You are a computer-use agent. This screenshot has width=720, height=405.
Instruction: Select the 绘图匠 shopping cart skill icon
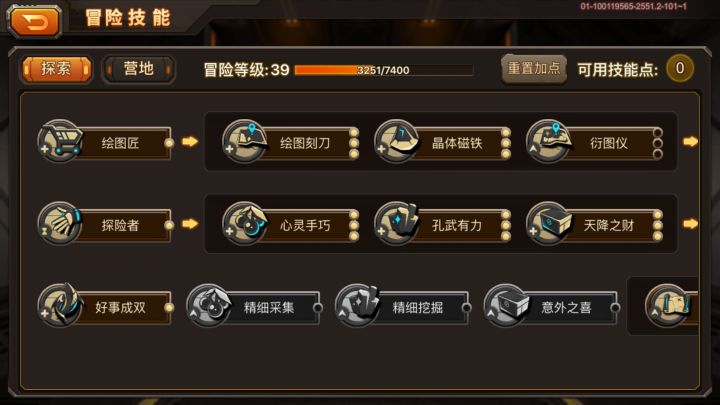click(x=60, y=141)
